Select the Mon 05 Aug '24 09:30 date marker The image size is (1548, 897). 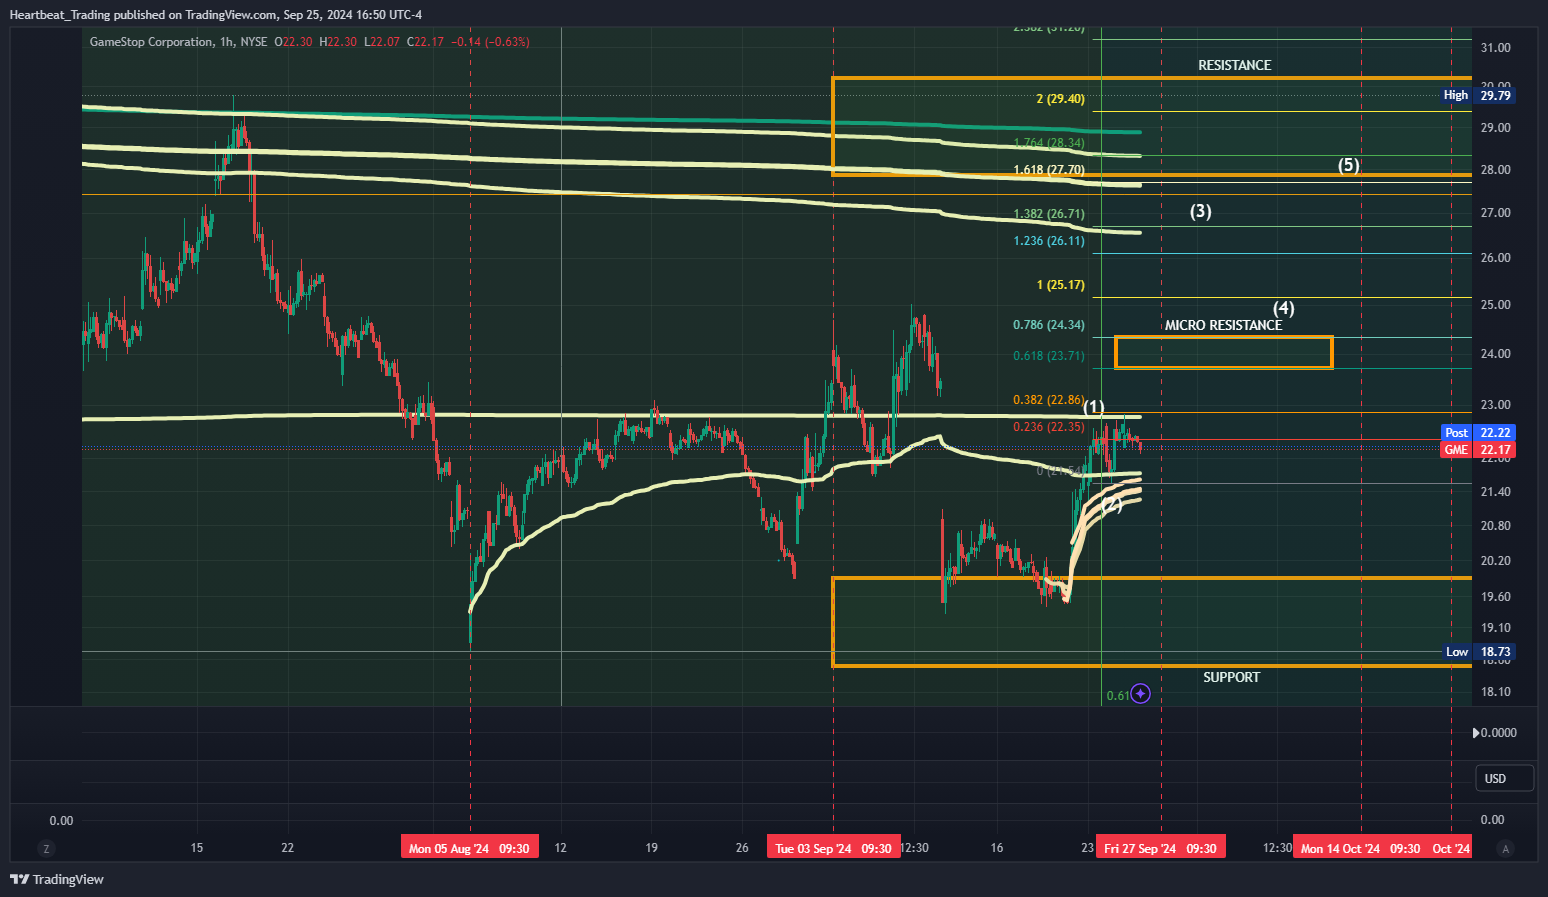tap(469, 848)
